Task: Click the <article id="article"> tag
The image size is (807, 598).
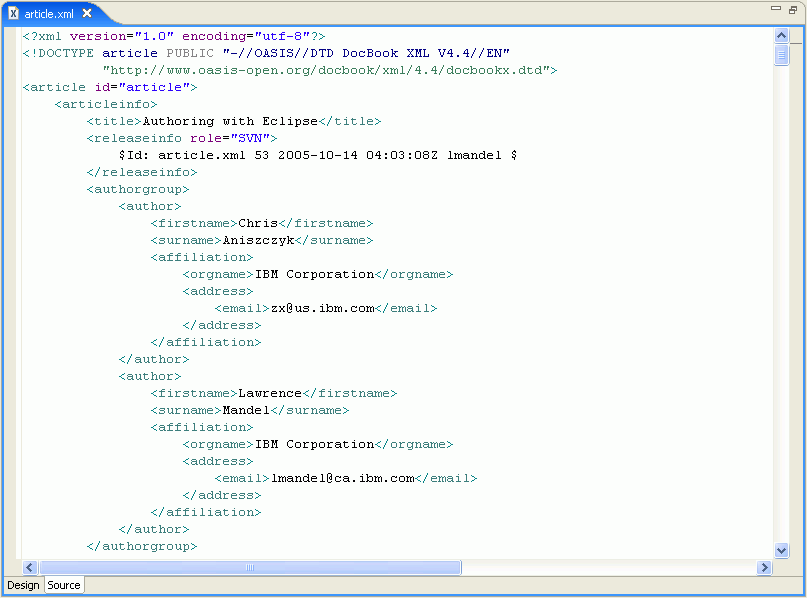Action: 110,87
